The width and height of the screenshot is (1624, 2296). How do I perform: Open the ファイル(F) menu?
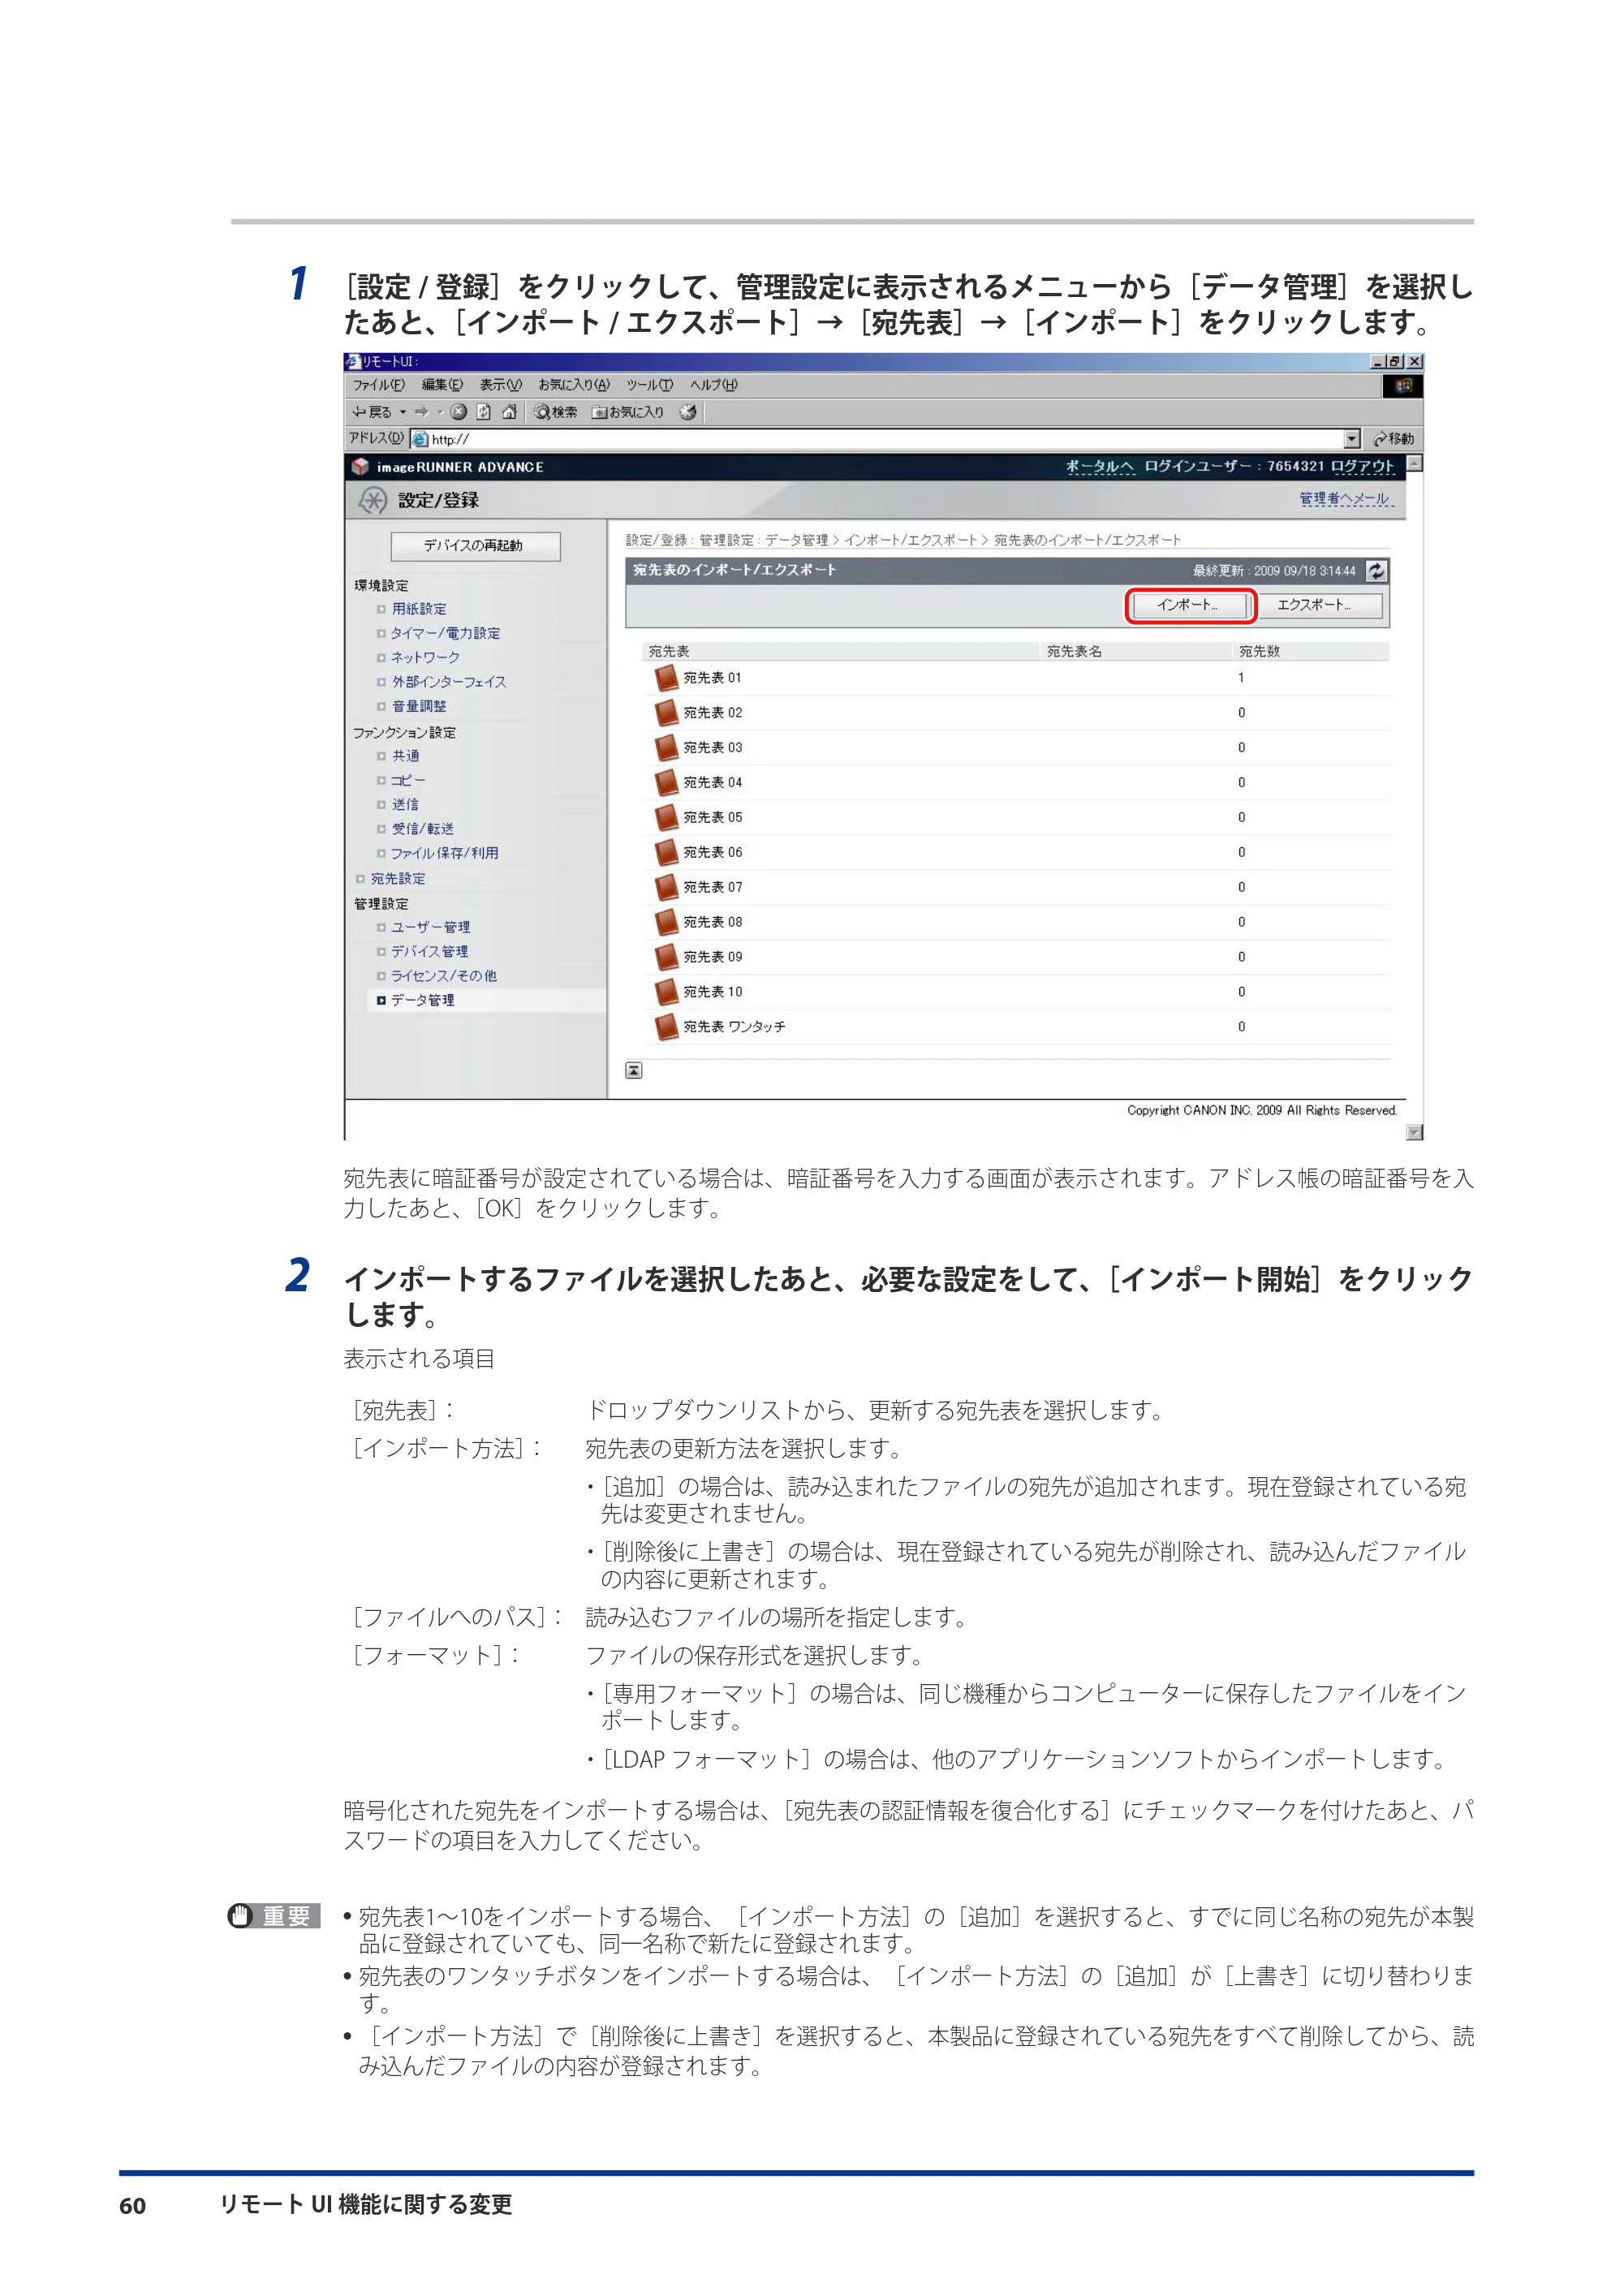[x=378, y=385]
